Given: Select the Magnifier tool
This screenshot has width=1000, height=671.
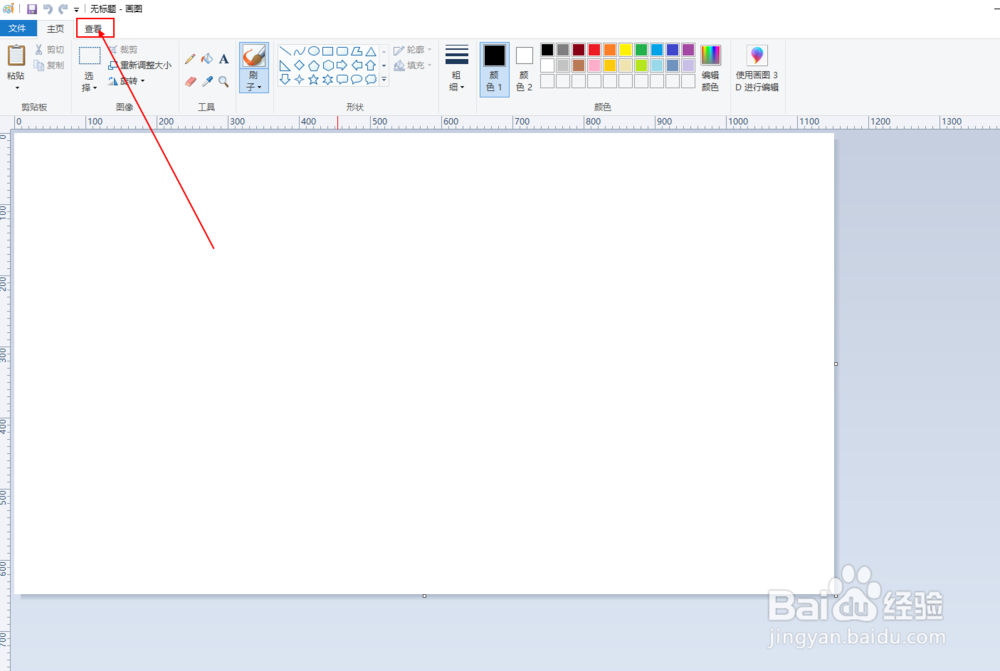Looking at the screenshot, I should [224, 81].
